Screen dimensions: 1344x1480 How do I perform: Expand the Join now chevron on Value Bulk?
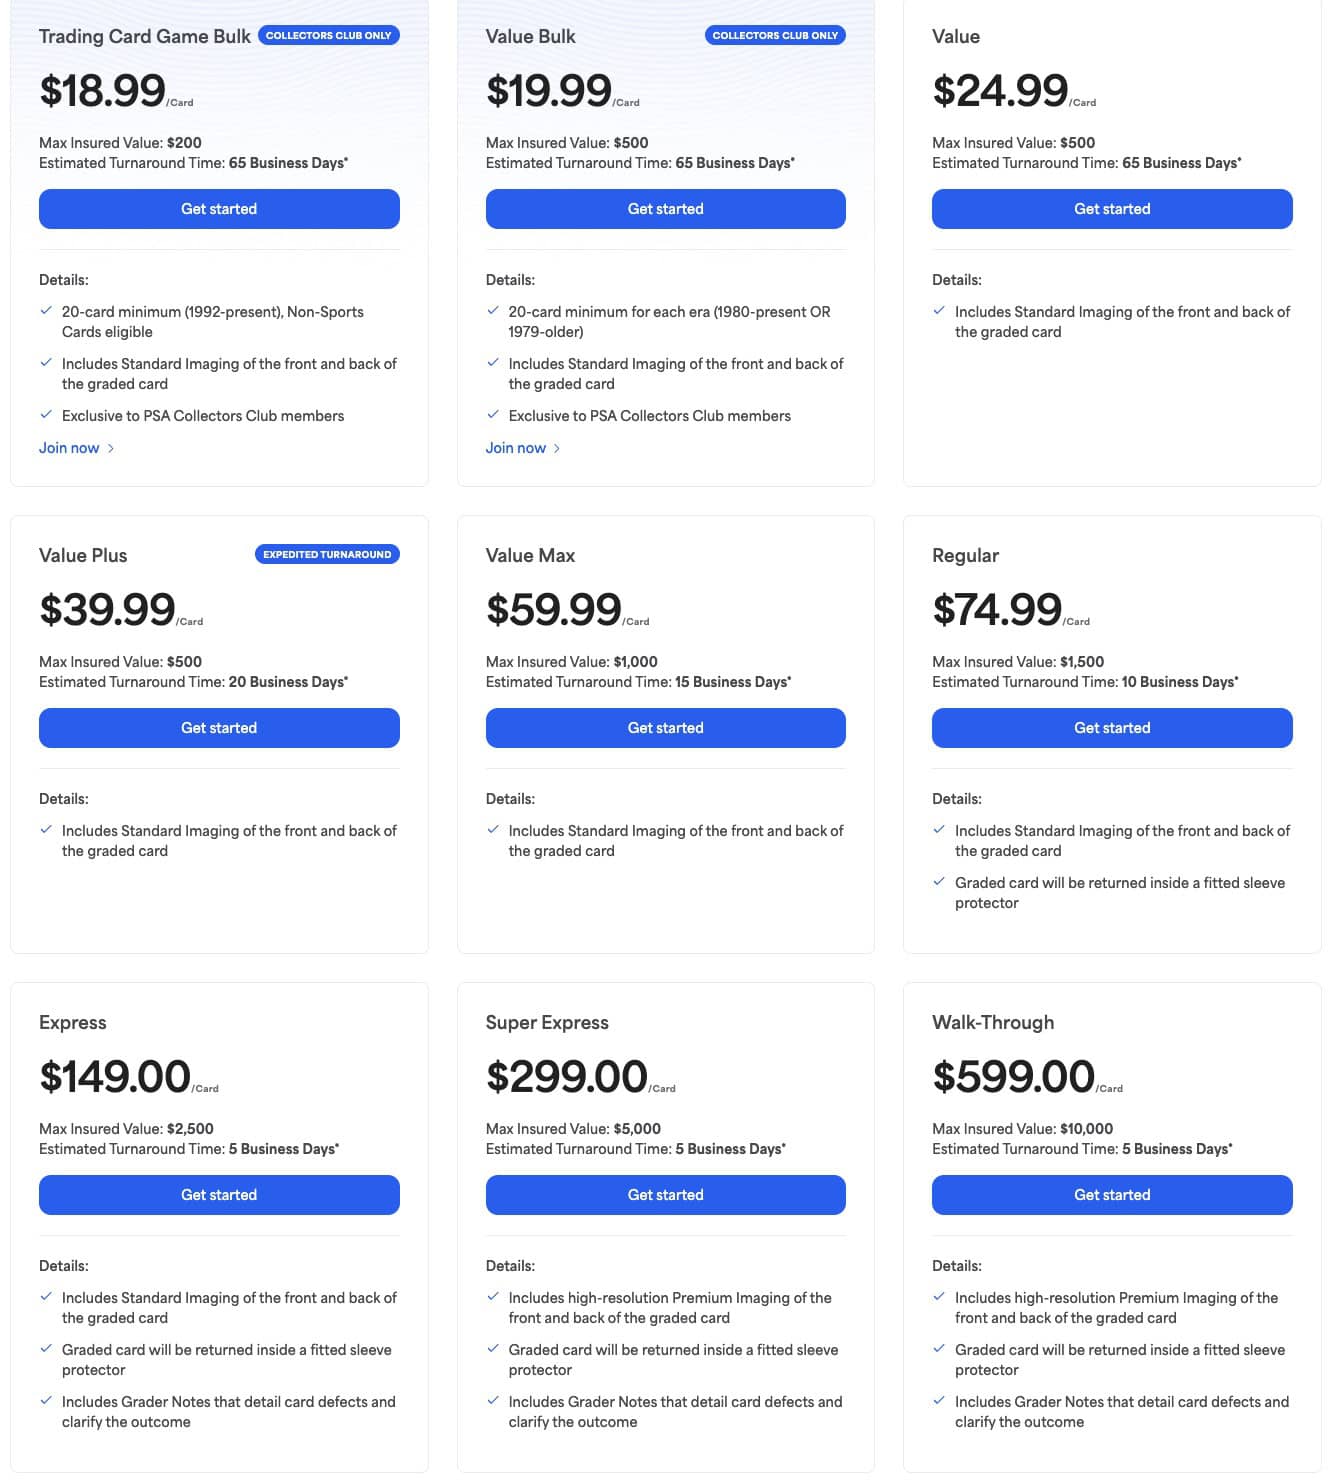click(x=557, y=447)
